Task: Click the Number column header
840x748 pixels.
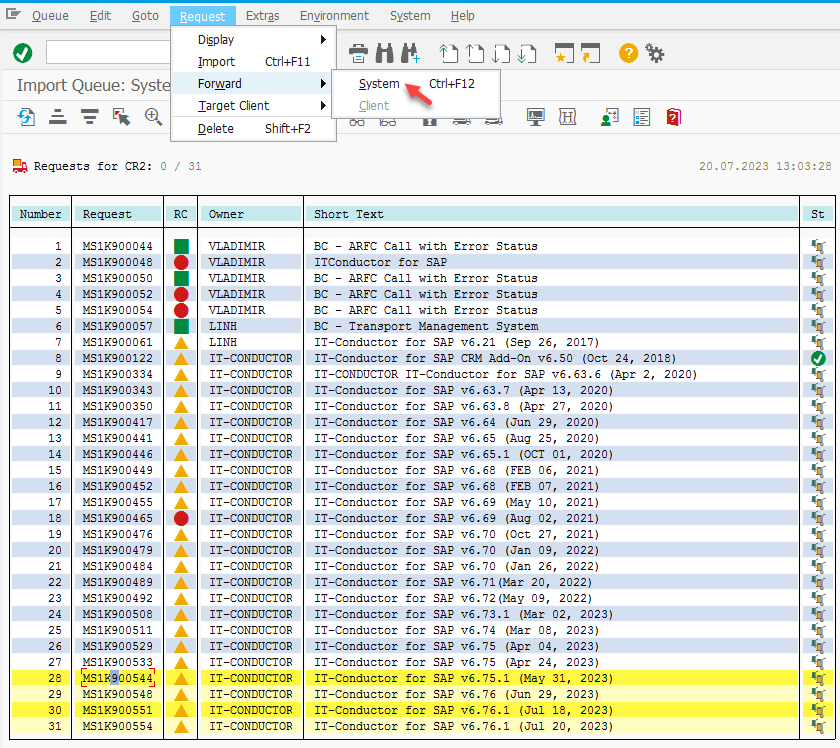Action: click(x=40, y=214)
